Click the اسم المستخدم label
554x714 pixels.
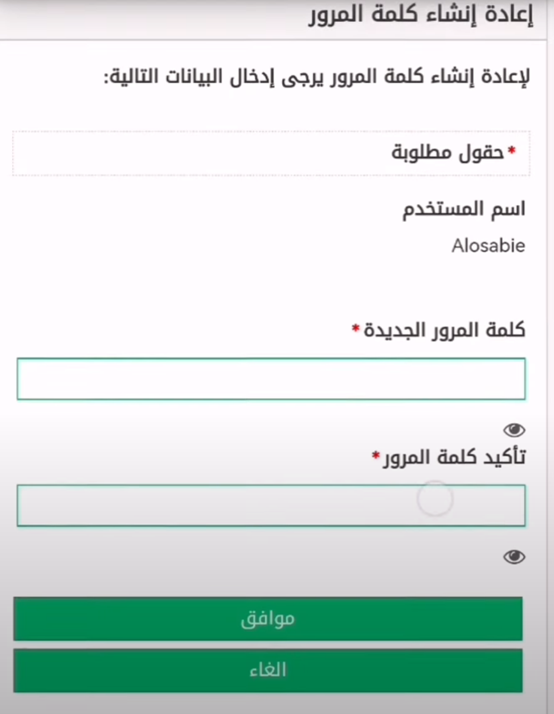tap(463, 209)
